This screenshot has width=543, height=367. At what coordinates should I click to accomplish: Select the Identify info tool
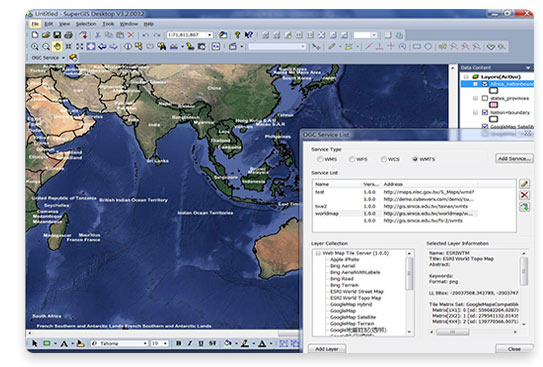[x=128, y=46]
